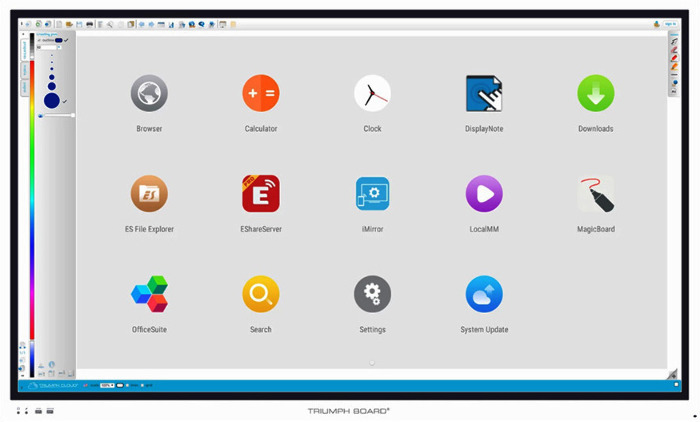Click the user account icon at top right
This screenshot has height=422, width=700.
657,24
